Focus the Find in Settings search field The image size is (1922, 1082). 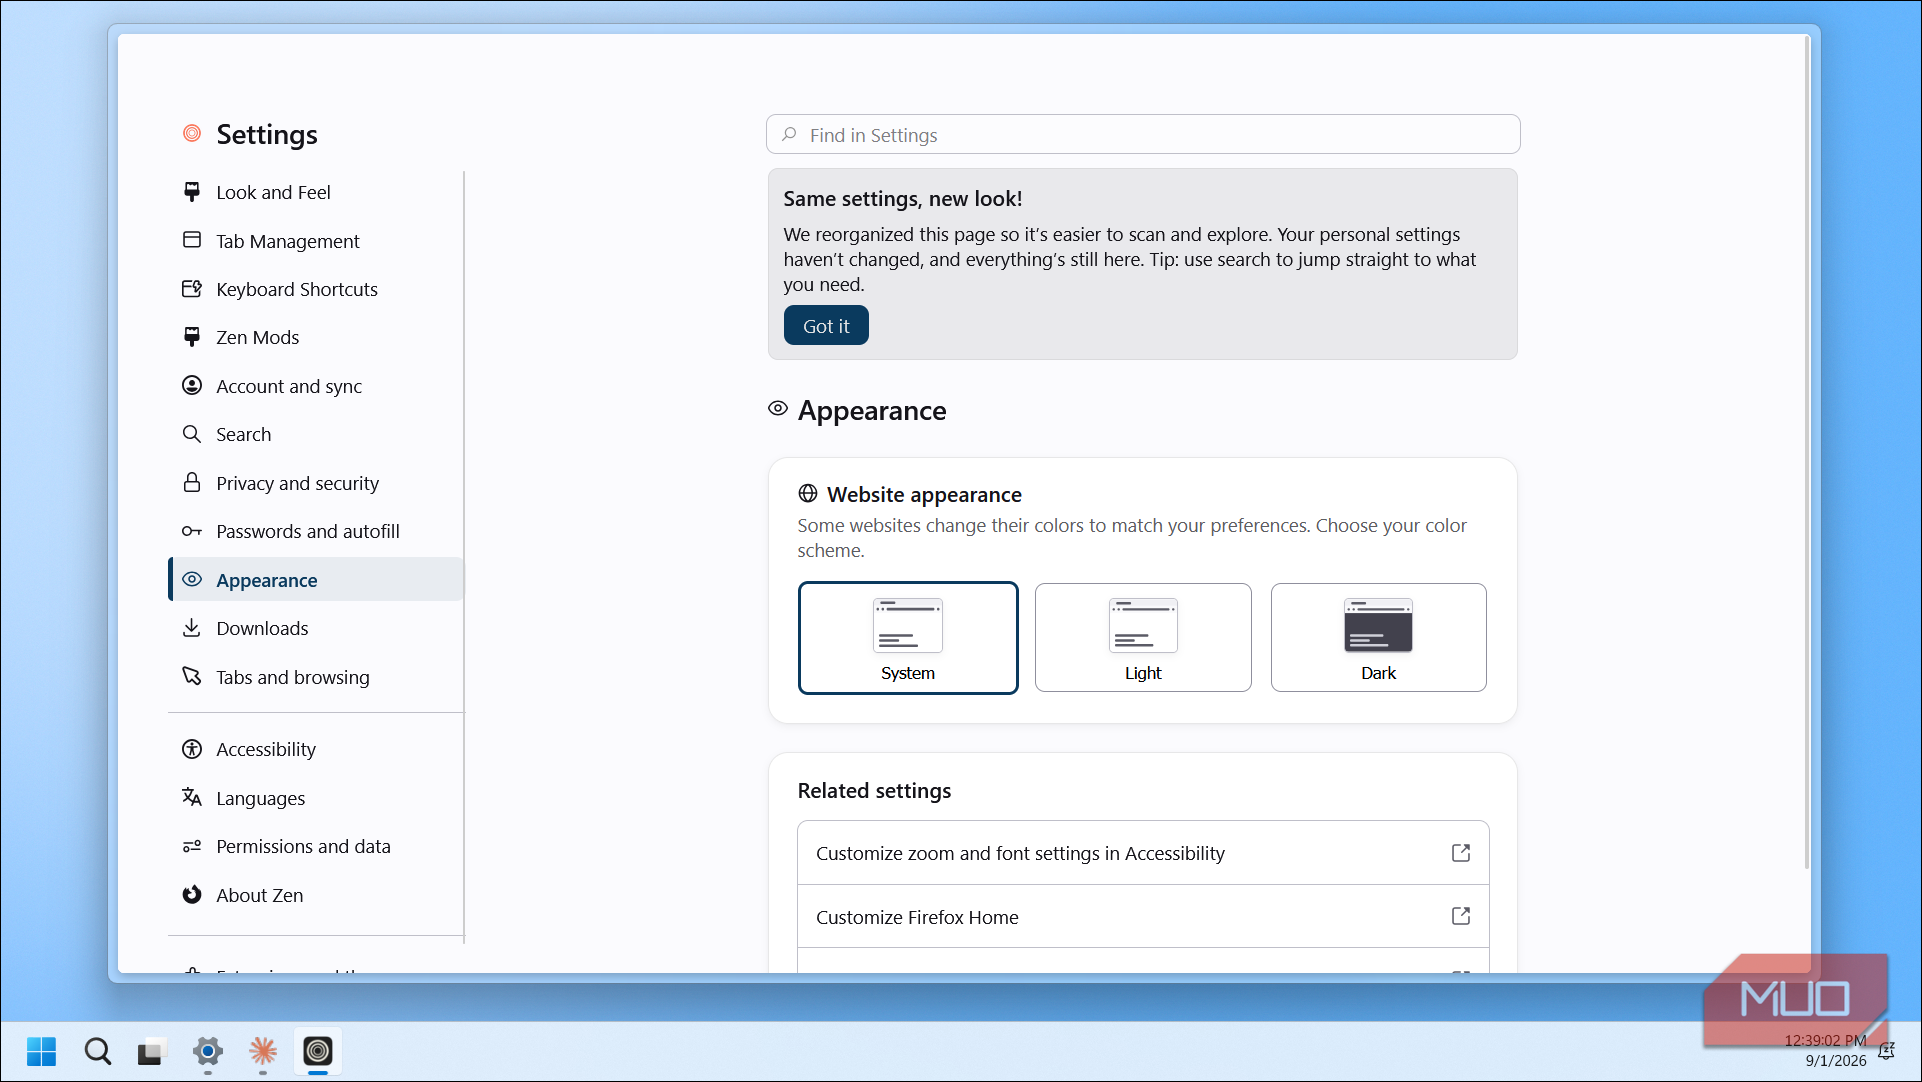pos(1143,135)
